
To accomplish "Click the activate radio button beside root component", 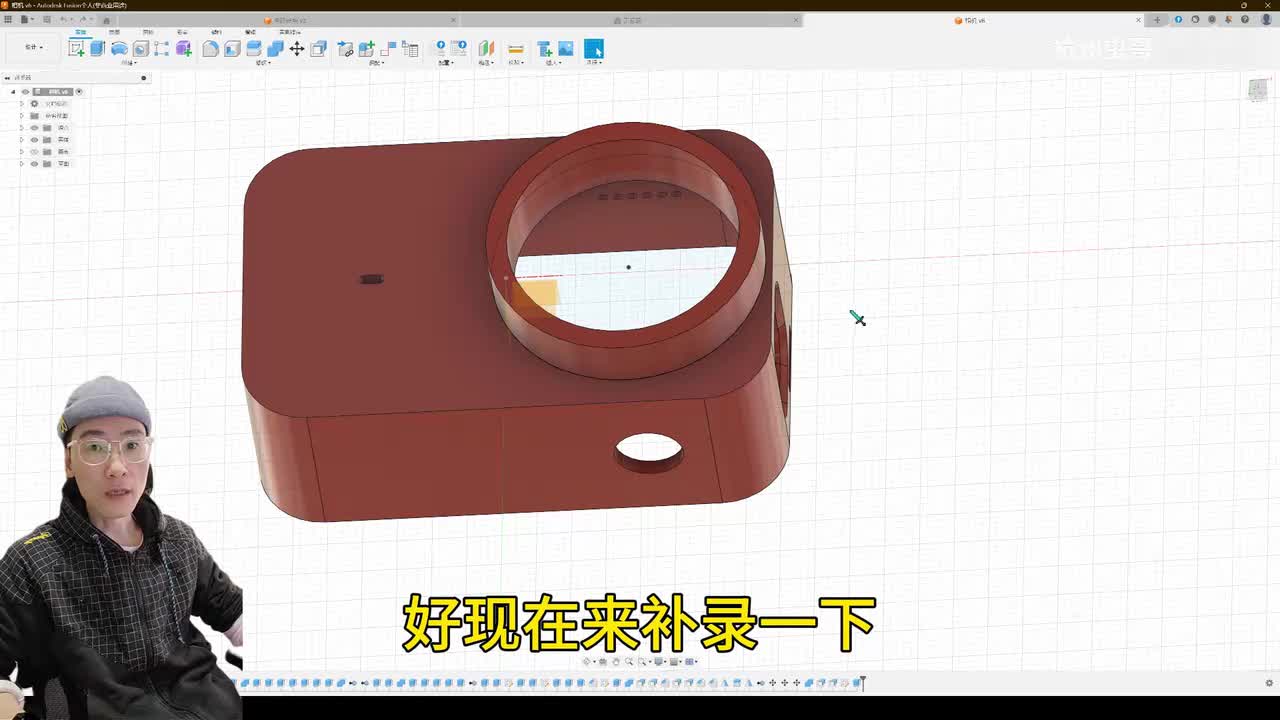I will point(79,92).
